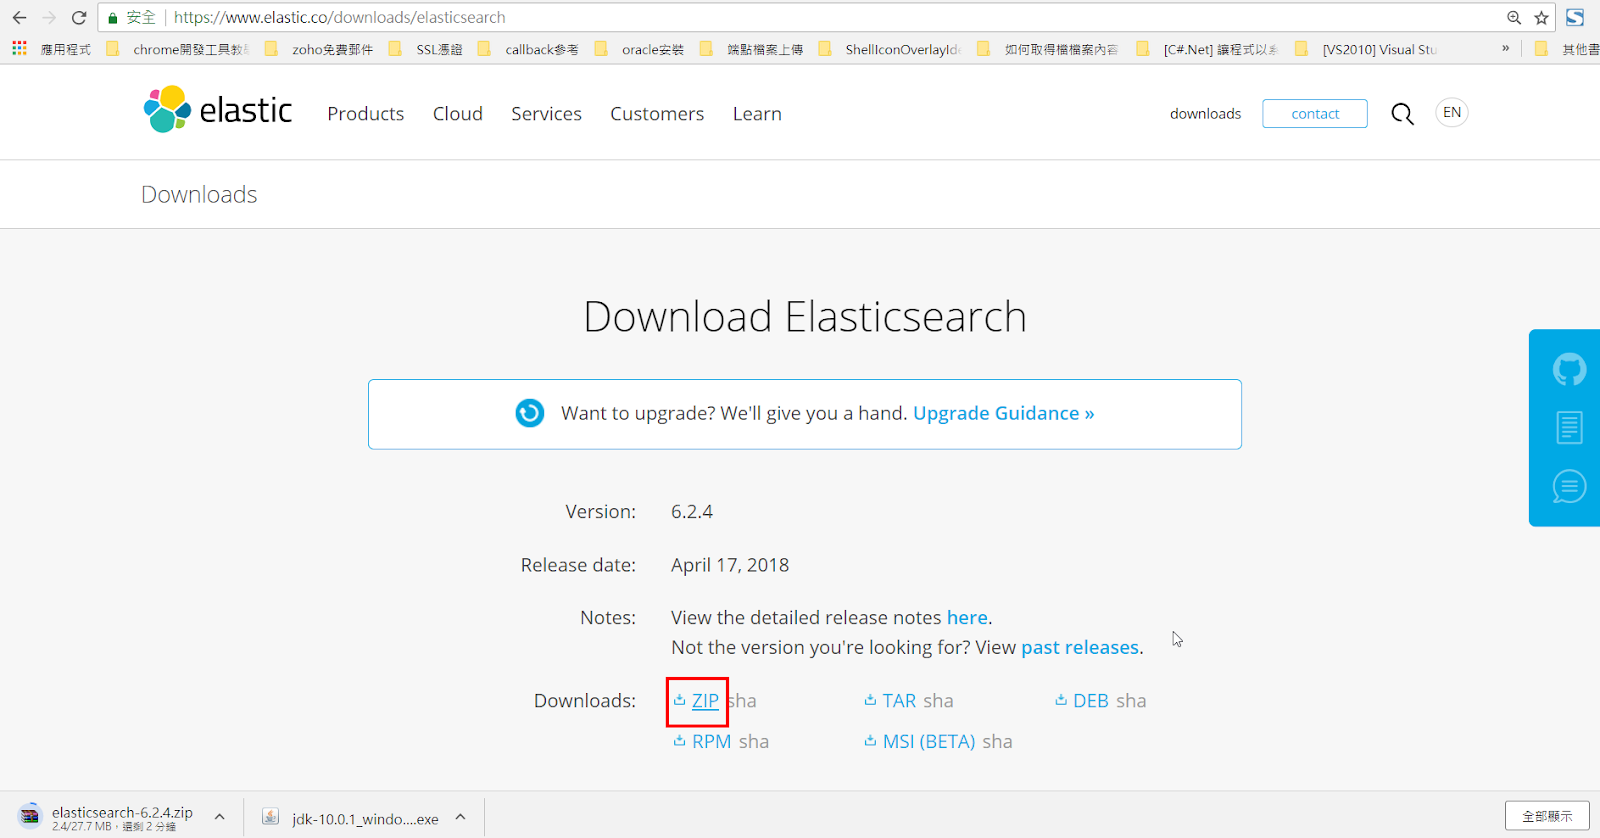Click the blue S browser extension icon

coord(1575,18)
